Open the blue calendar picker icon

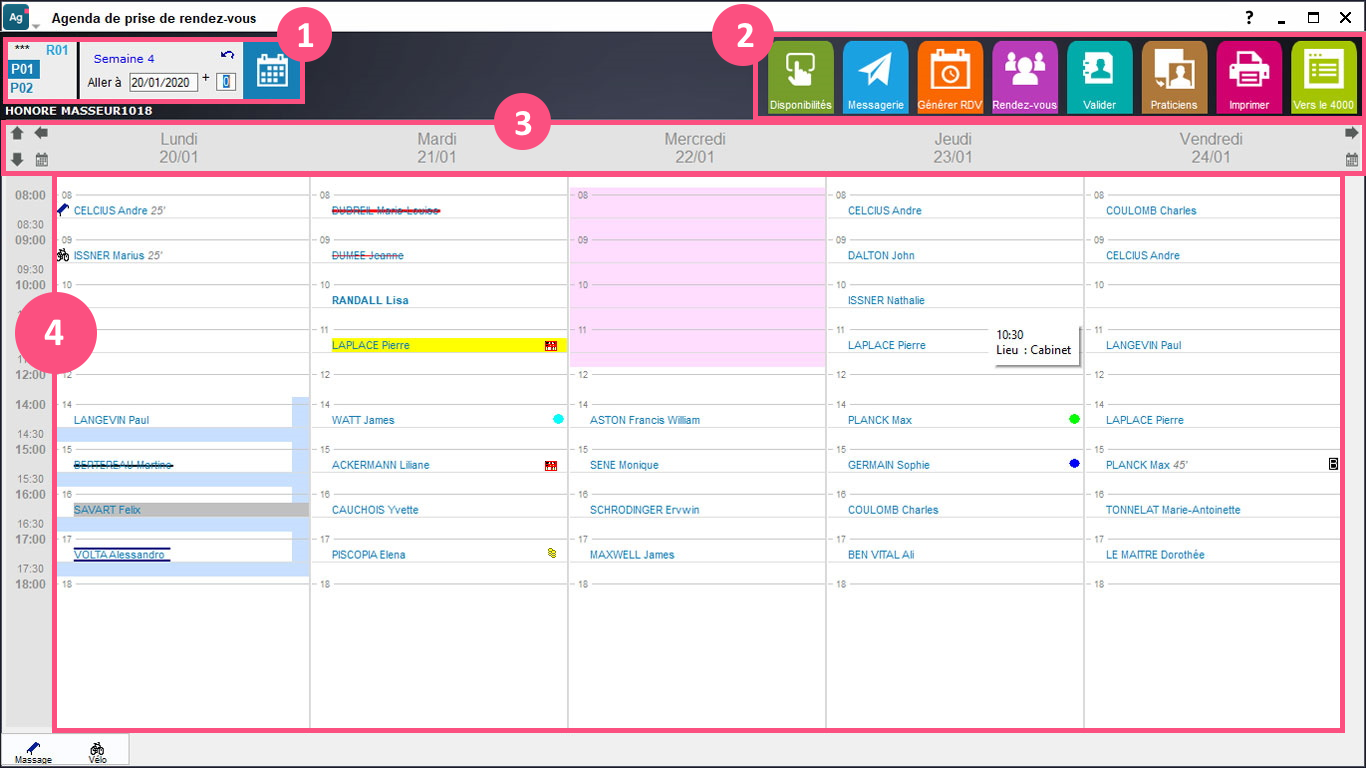click(272, 71)
